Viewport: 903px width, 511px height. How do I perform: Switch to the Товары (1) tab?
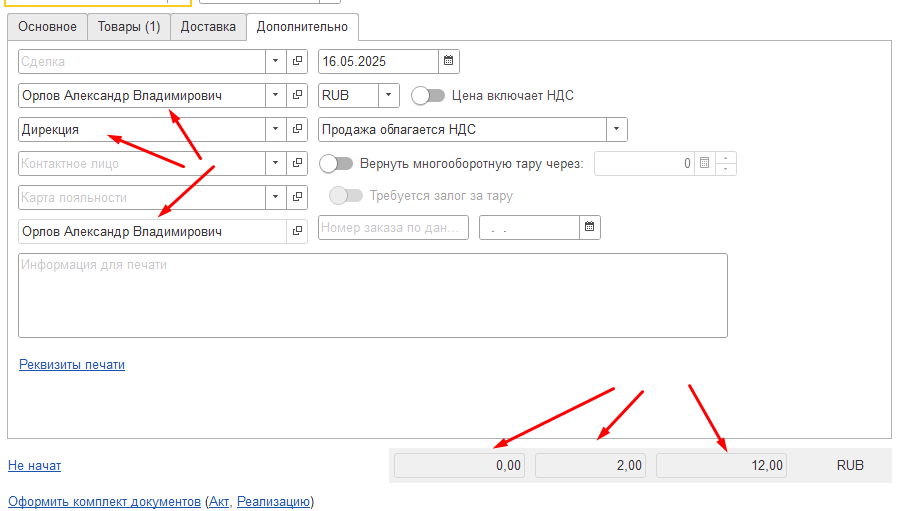point(129,27)
